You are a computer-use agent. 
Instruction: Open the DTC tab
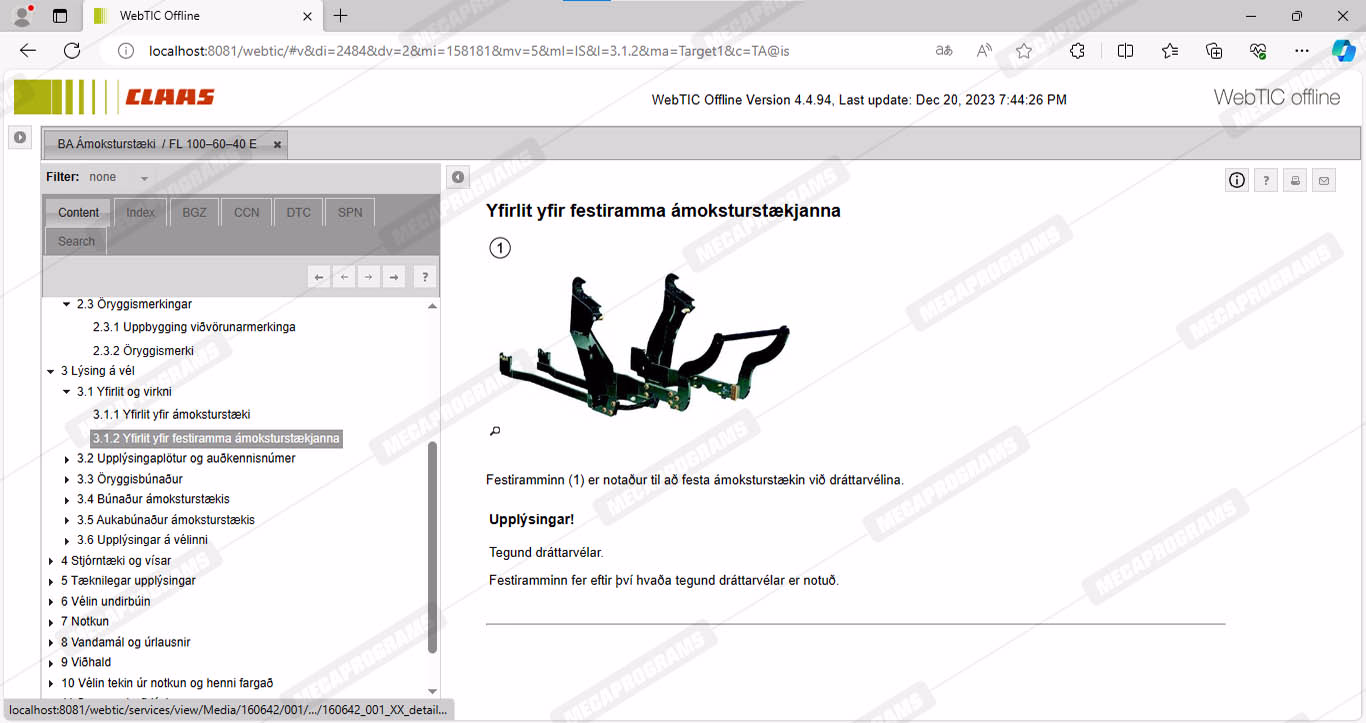298,212
